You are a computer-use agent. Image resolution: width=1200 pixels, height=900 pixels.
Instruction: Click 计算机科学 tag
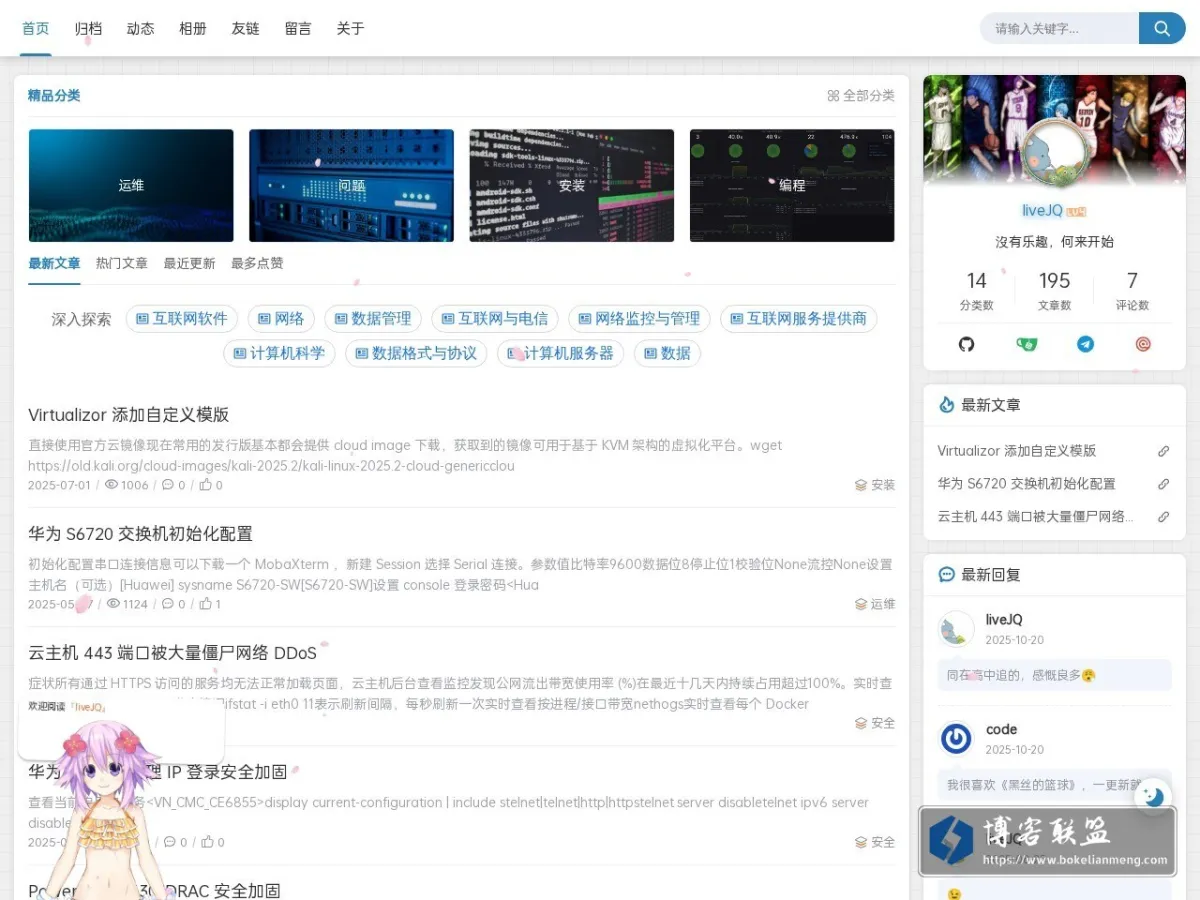coord(279,353)
